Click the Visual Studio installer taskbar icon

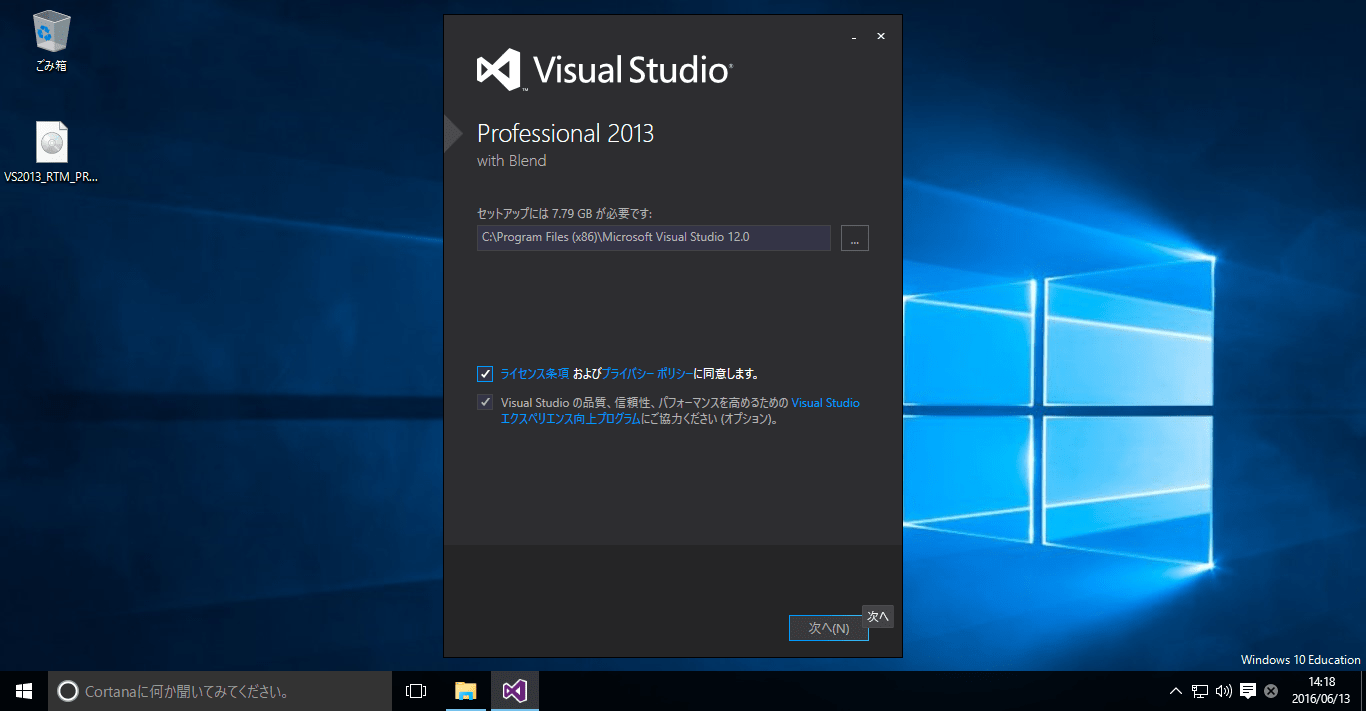(514, 690)
